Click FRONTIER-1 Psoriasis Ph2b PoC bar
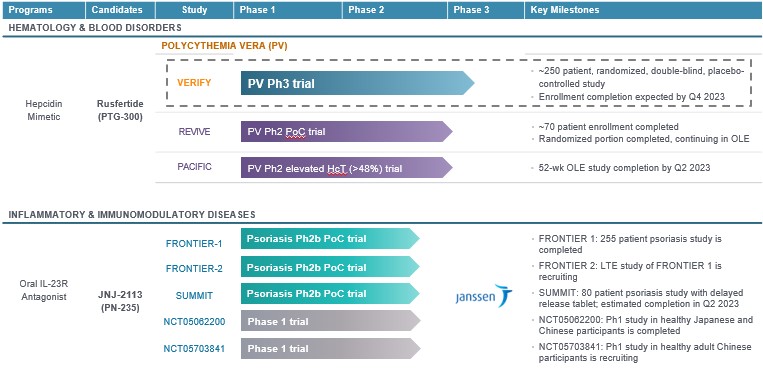 [330, 239]
